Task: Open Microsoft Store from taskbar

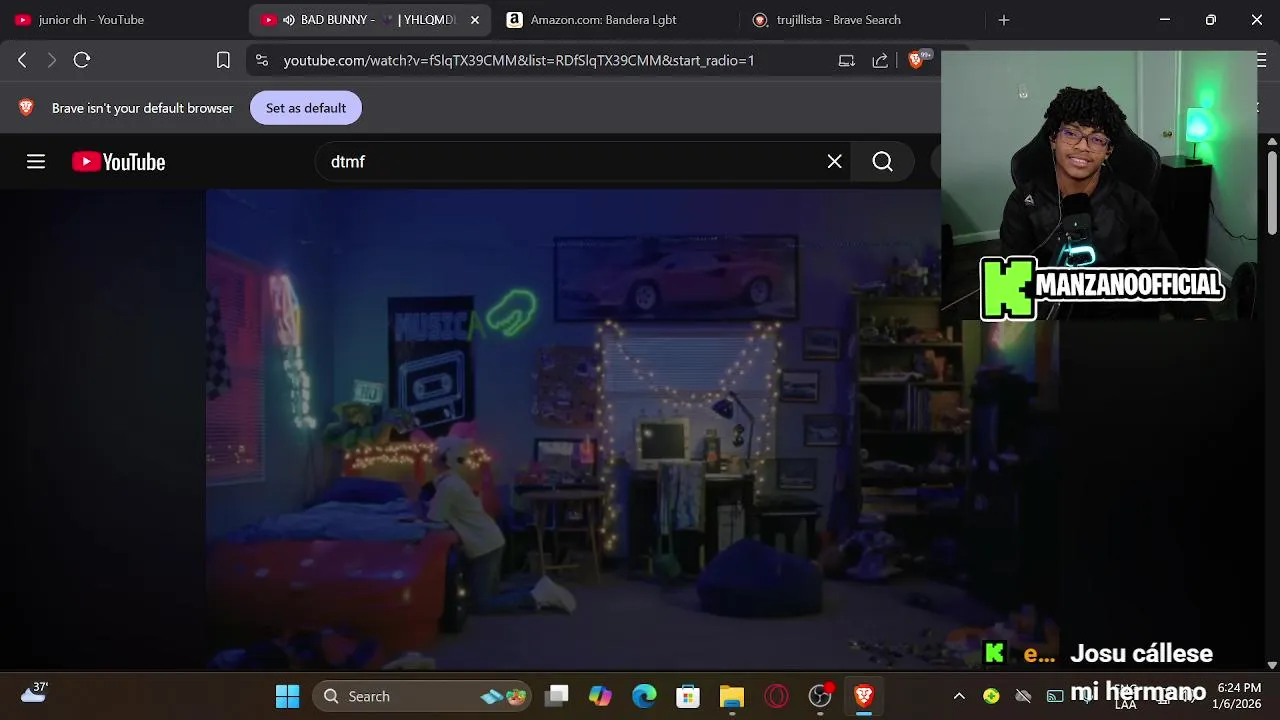Action: pos(688,696)
